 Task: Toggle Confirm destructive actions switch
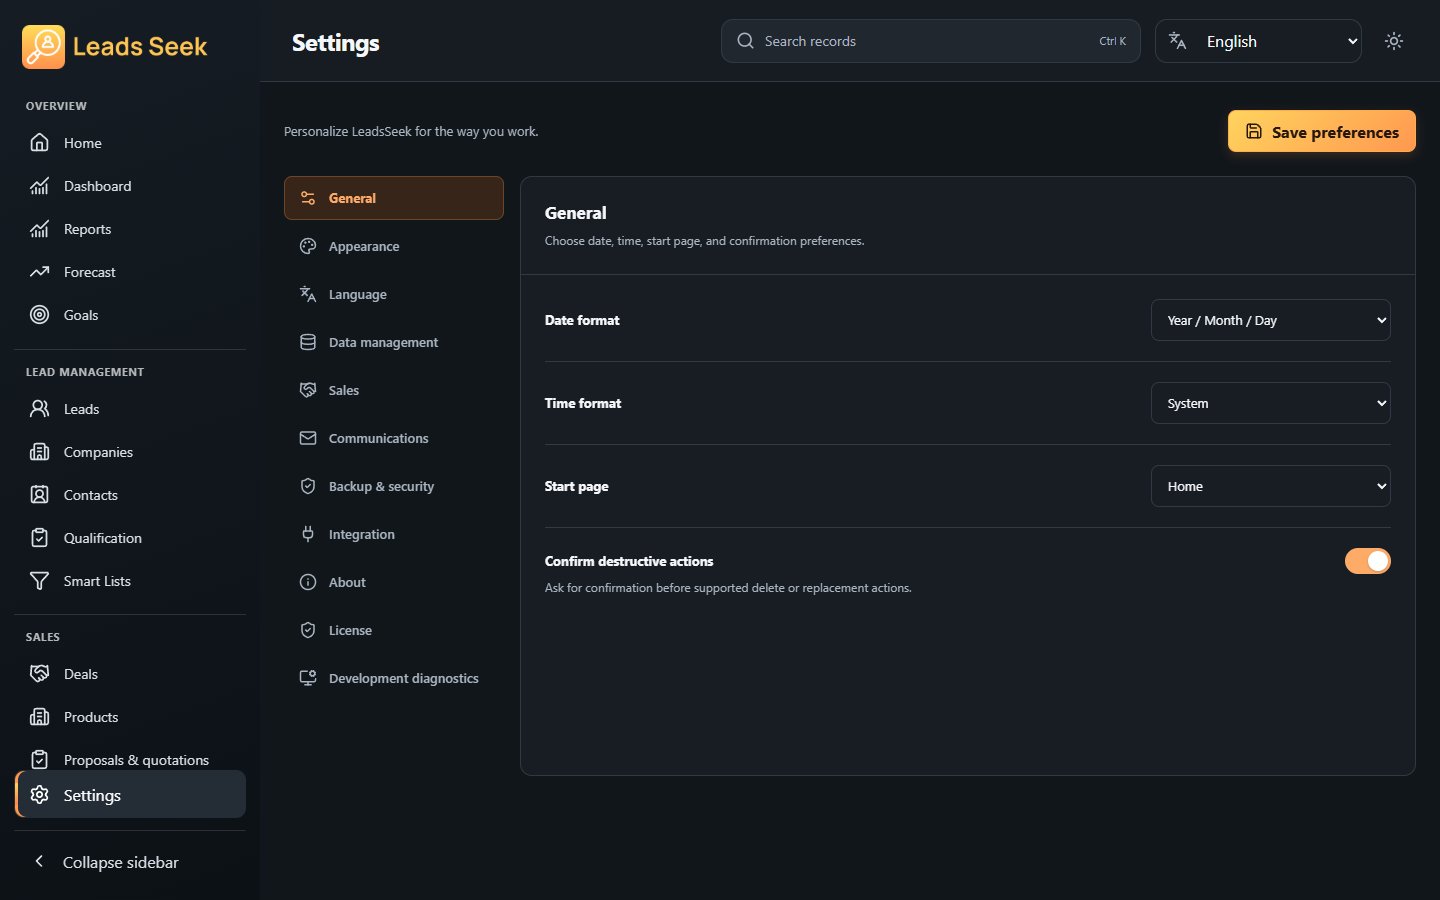click(x=1367, y=561)
